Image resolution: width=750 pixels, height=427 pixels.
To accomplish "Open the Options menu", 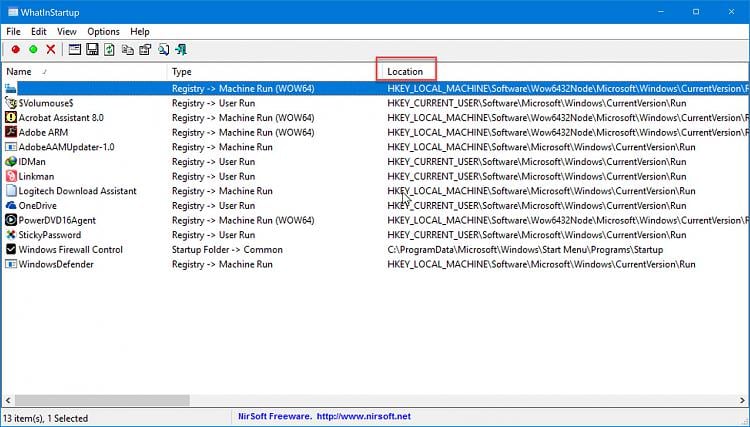I will (x=103, y=32).
